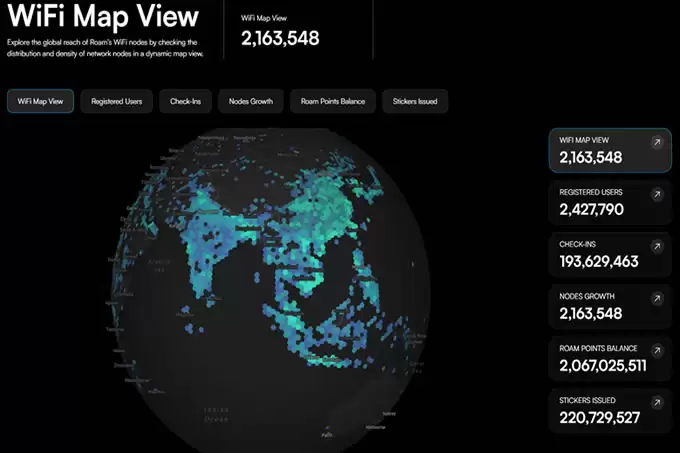
Task: Click the NODES GROWTH stat card
Action: [x=610, y=306]
